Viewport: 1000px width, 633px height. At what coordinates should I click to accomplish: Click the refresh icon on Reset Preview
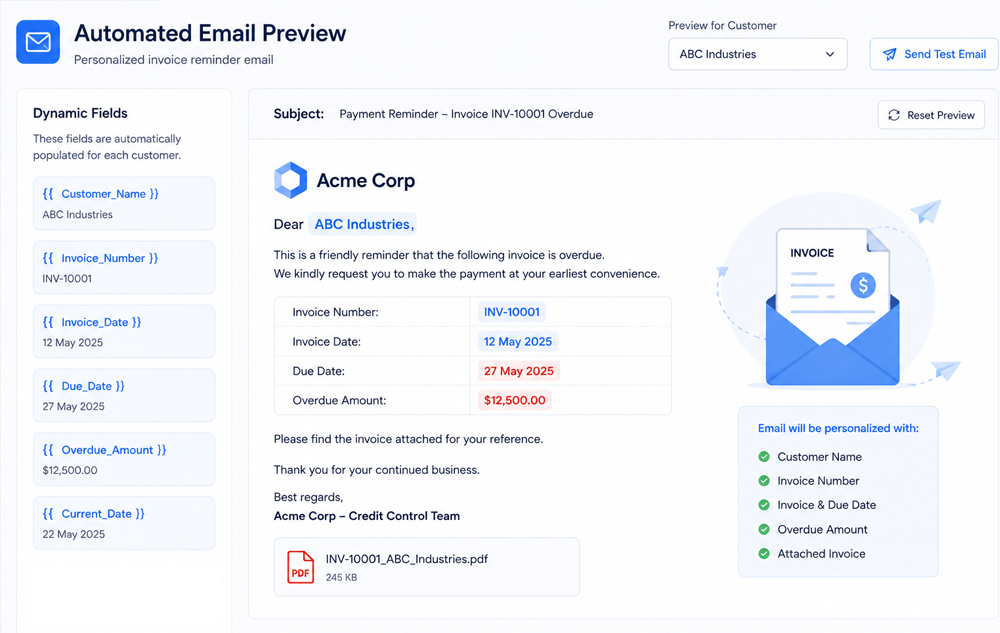pyautogui.click(x=893, y=115)
